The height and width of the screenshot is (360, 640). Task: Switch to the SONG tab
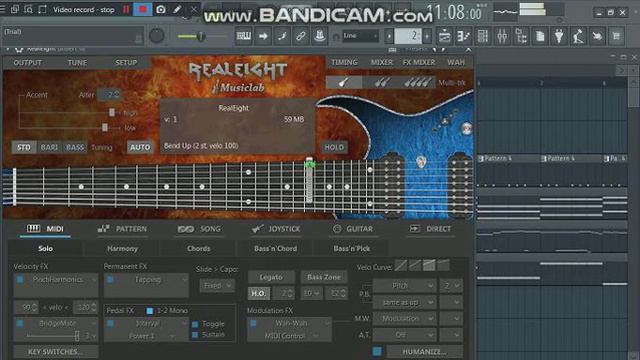[x=199, y=229]
